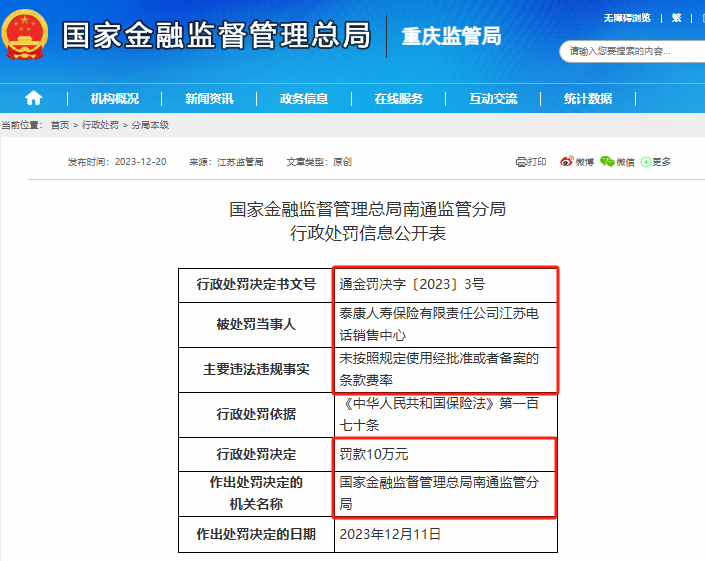Viewport: 705px width, 561px height.
Task: Click the row header 被处罚当事人
Action: point(256,325)
